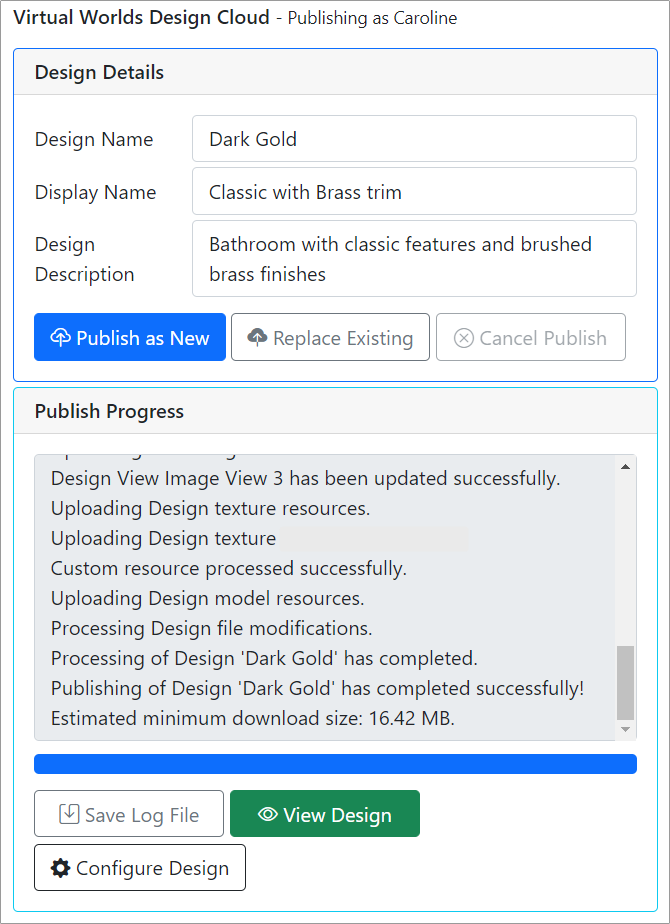Click the Save Log File button
The height and width of the screenshot is (924, 670).
[129, 814]
